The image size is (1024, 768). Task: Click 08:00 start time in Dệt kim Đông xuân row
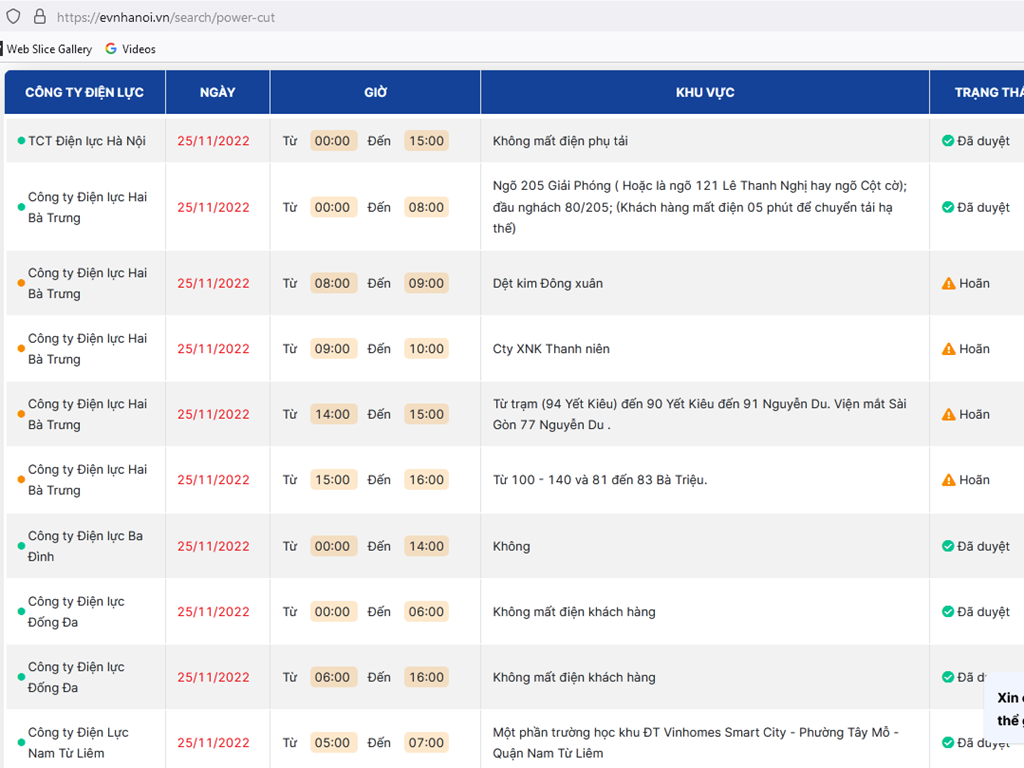click(332, 283)
